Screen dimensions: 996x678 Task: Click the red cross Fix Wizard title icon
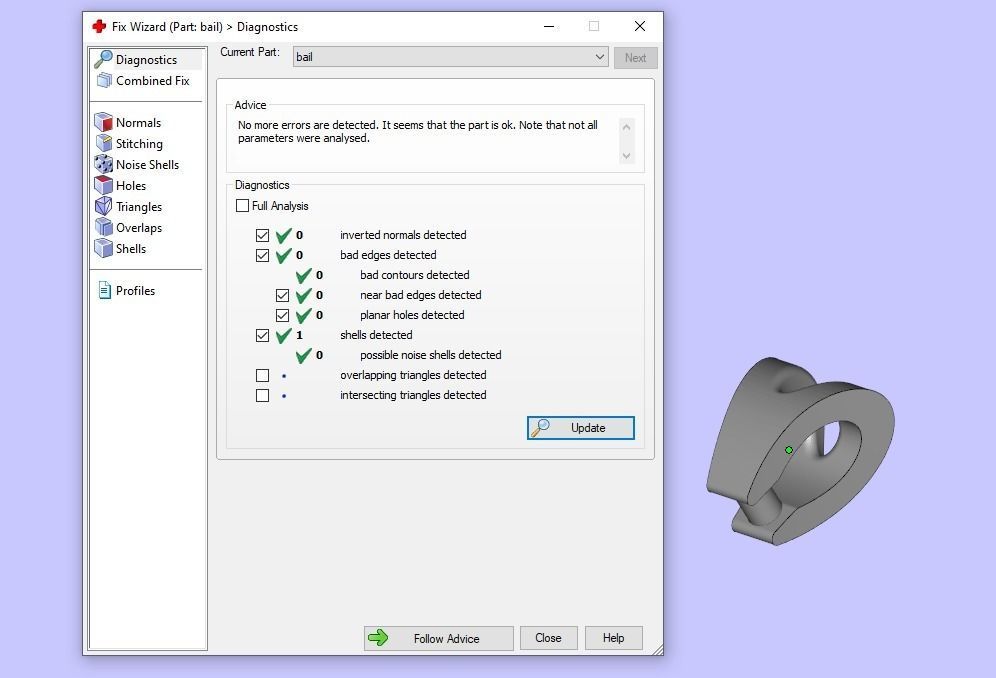[x=99, y=26]
